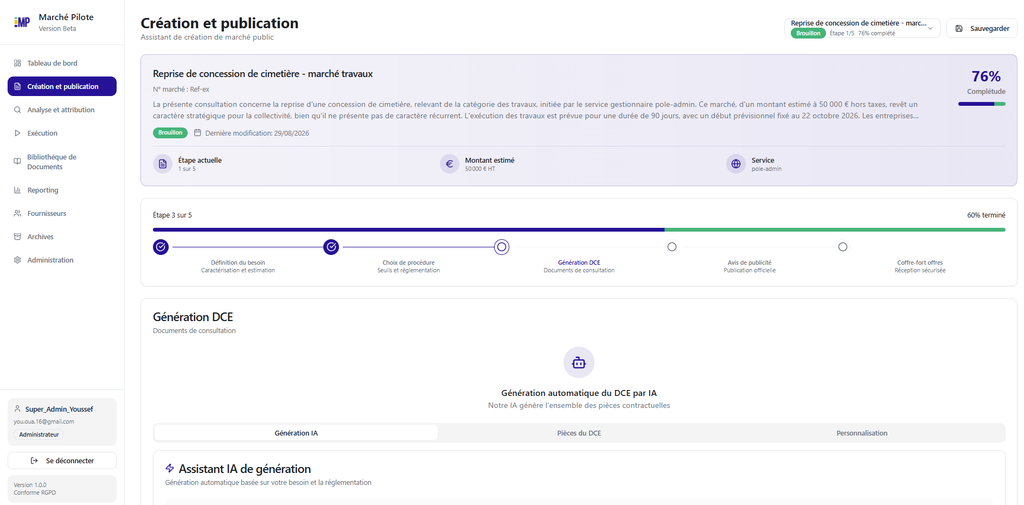Click the Analyse et attribution magnifier icon
Image resolution: width=1024 pixels, height=505 pixels.
[17, 110]
